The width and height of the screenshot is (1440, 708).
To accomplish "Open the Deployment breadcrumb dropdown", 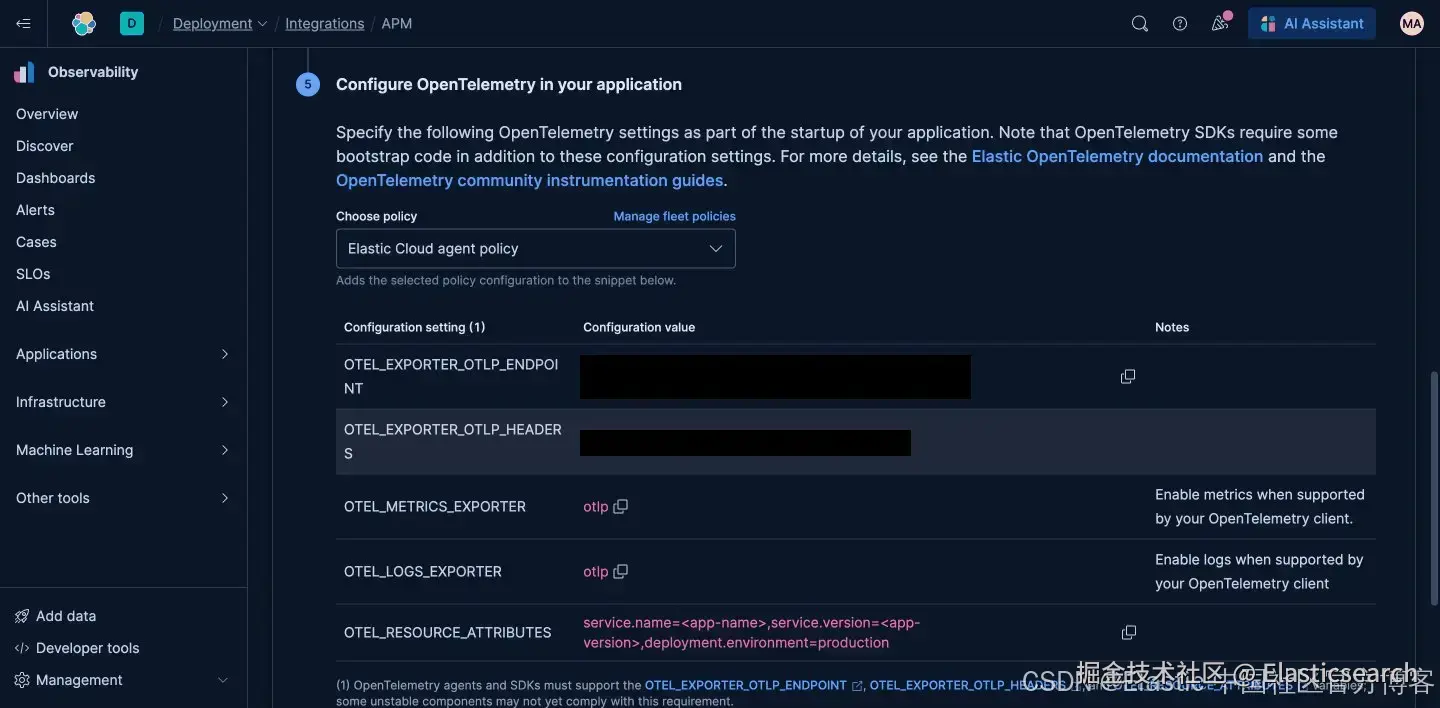I will point(220,23).
